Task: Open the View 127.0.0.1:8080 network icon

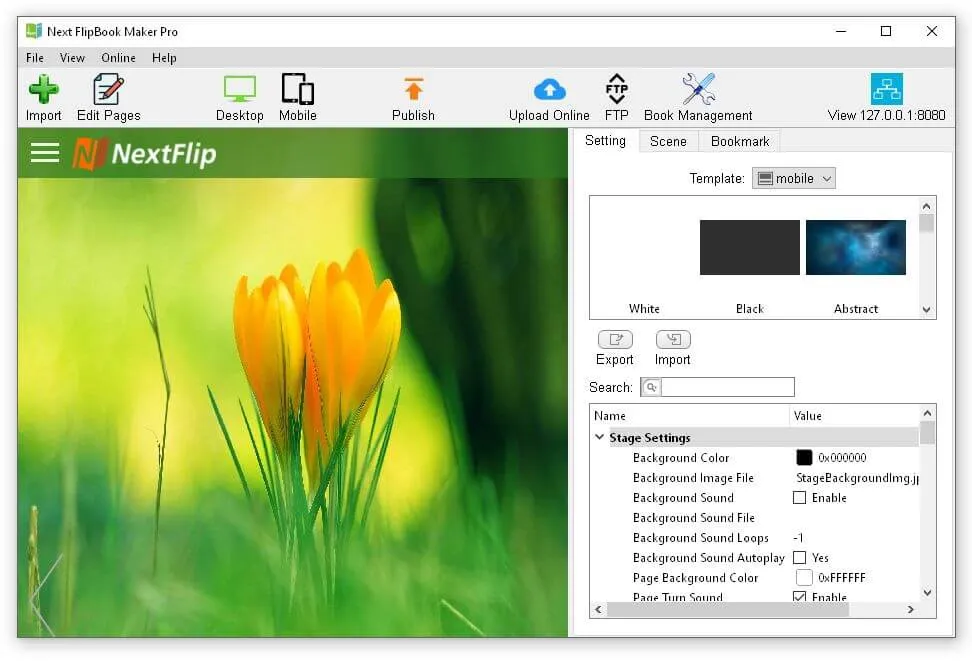Action: point(886,89)
